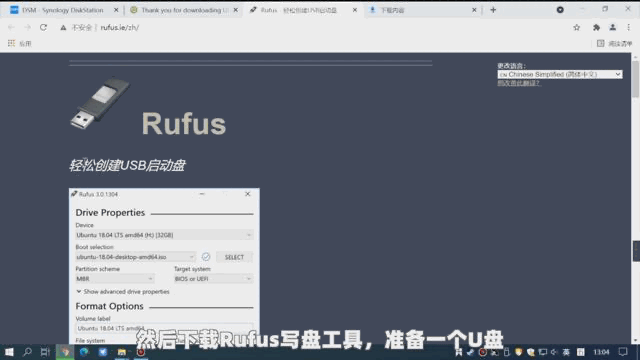The height and width of the screenshot is (360, 640).
Task: Open the 13:04 clock in the taskbar
Action: pos(601,352)
